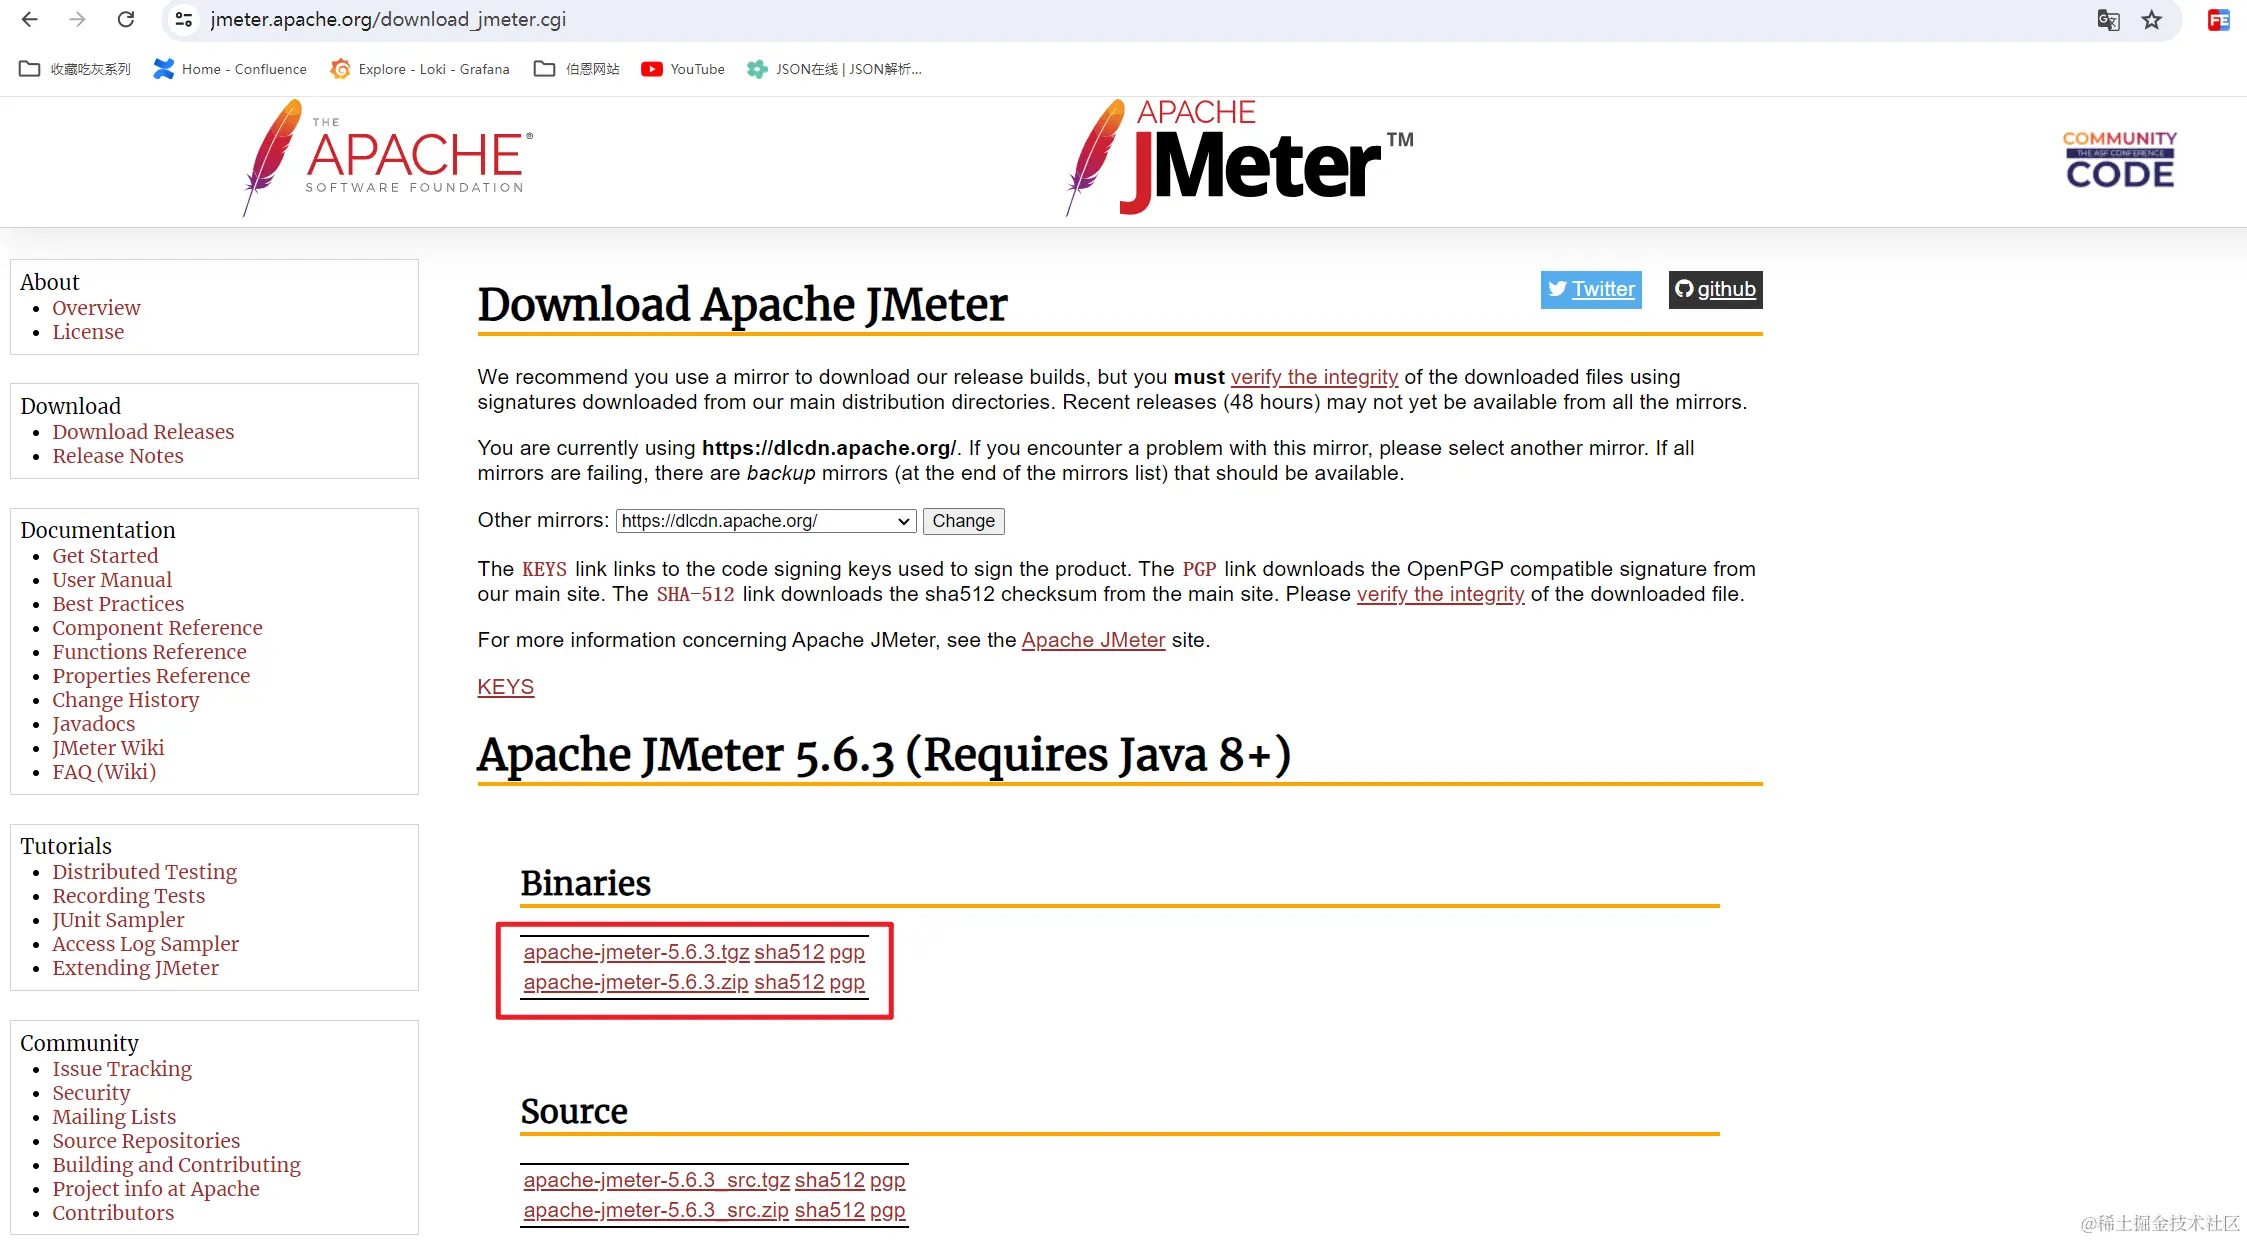Open sha512 for source zip
The height and width of the screenshot is (1240, 2247).
[829, 1210]
